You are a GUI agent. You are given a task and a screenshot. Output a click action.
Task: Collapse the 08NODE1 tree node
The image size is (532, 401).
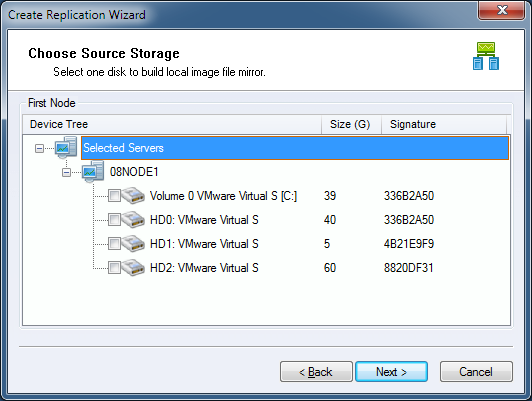(x=66, y=172)
